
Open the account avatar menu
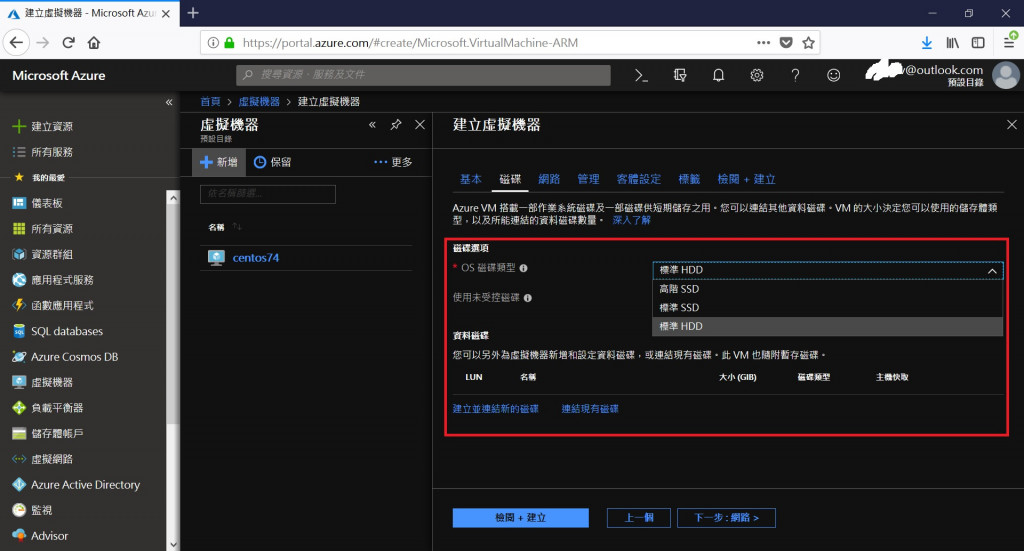pyautogui.click(x=1006, y=75)
